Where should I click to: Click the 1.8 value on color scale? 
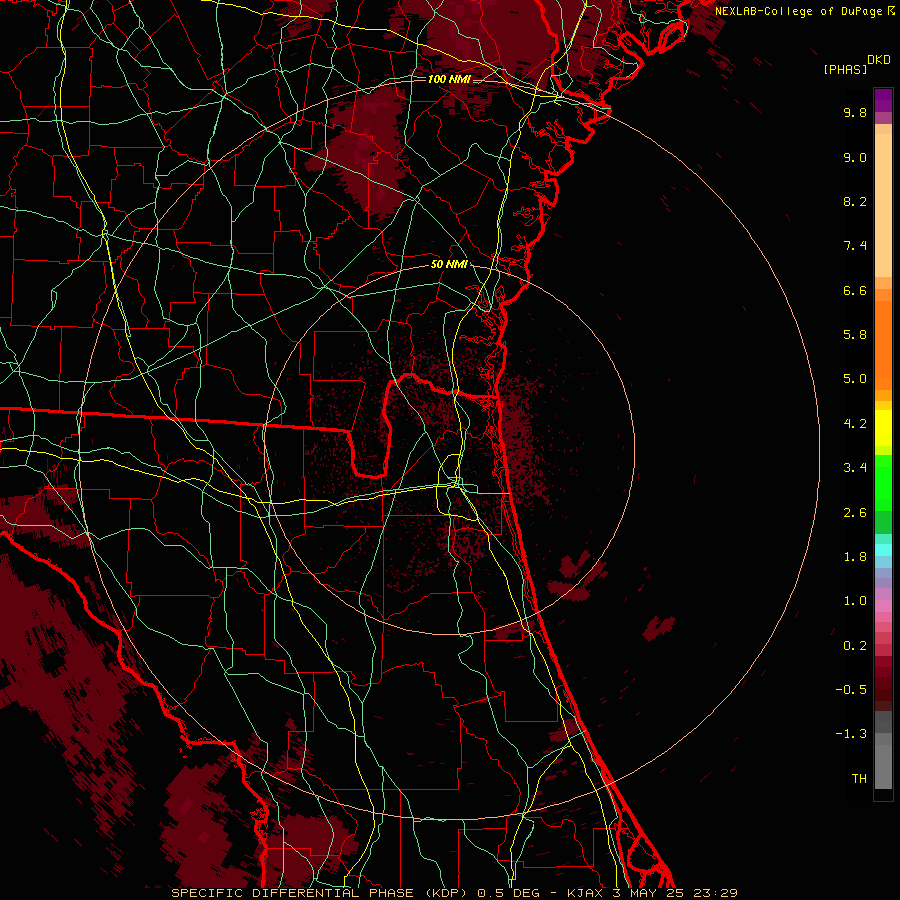pyautogui.click(x=855, y=557)
